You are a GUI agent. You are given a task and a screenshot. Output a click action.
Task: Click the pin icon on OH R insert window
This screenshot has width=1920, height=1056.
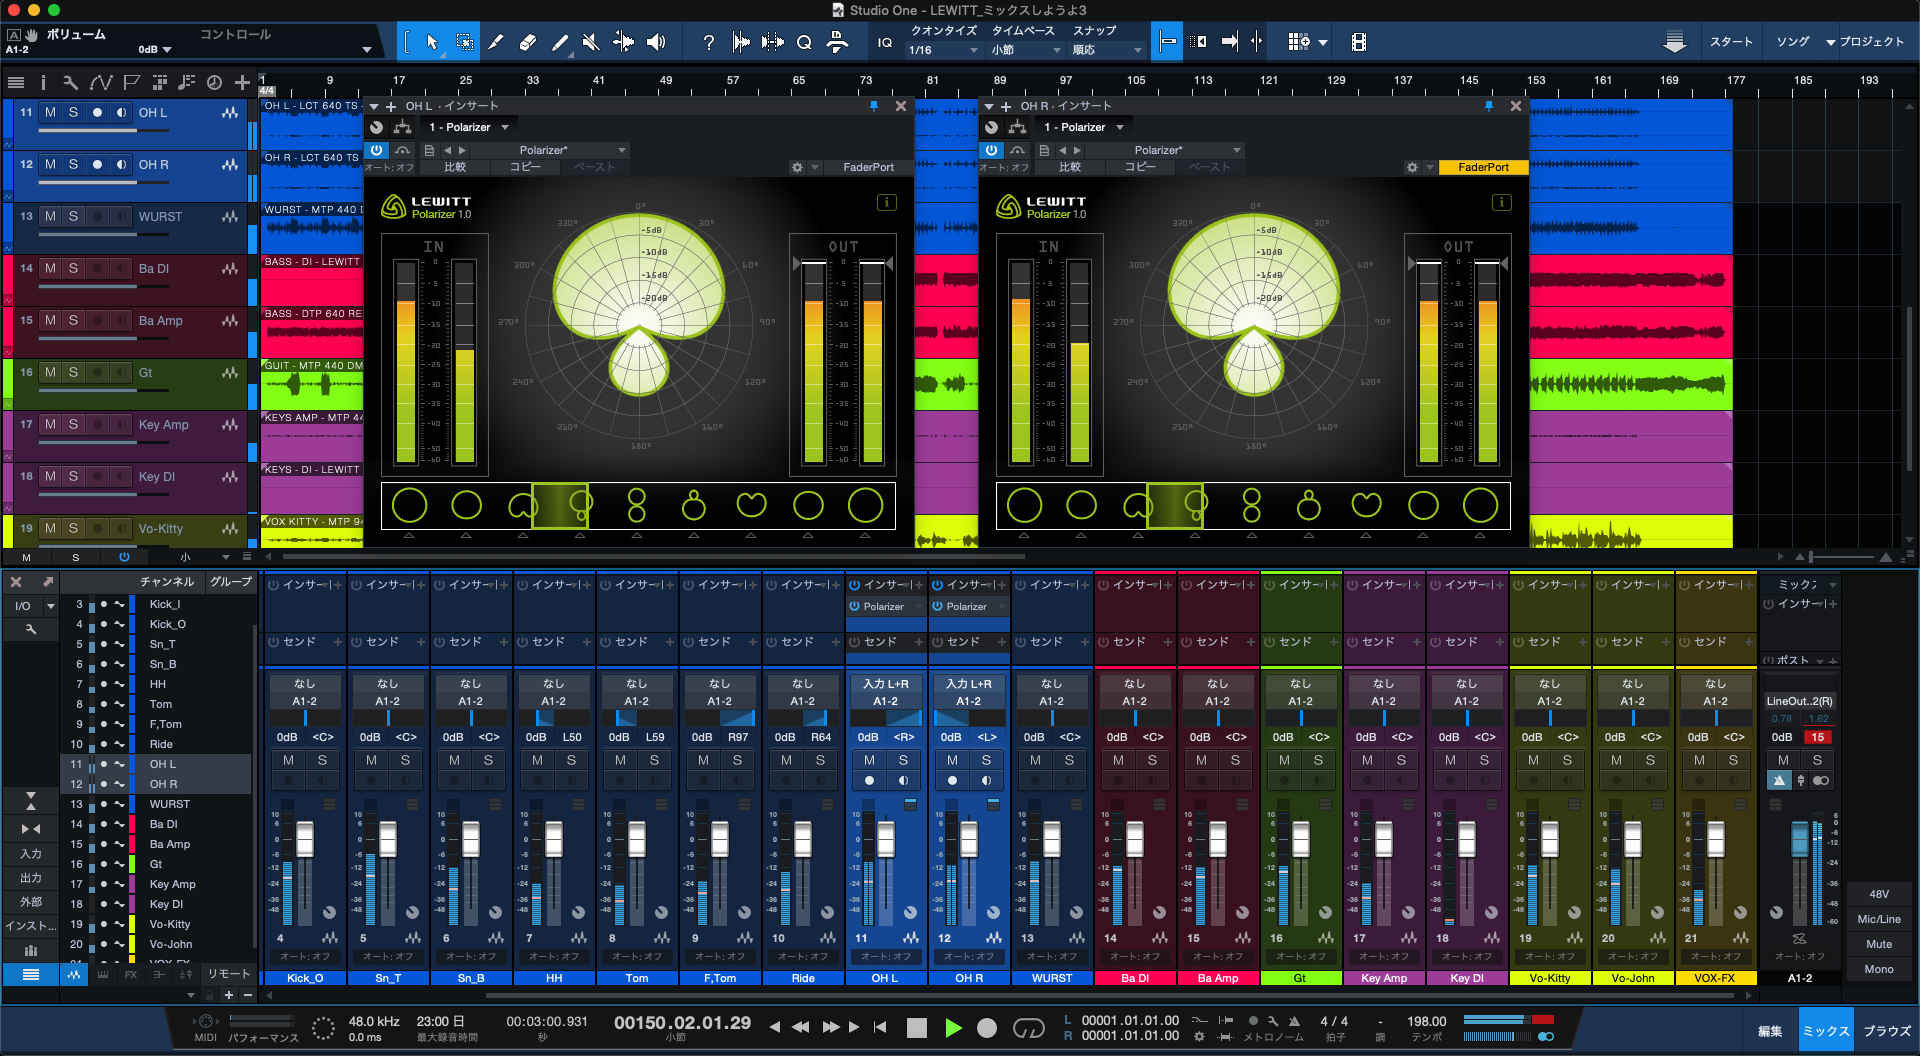tap(1489, 105)
